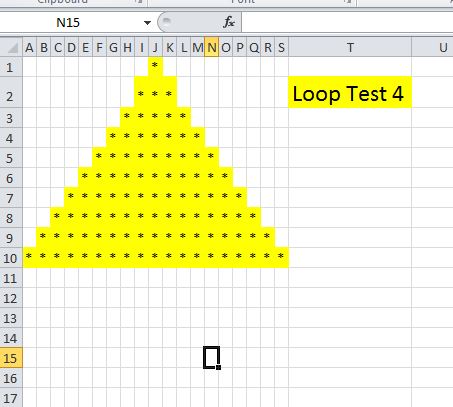
Task: Click asterisk cell B9 in row 9
Action: tap(43, 238)
